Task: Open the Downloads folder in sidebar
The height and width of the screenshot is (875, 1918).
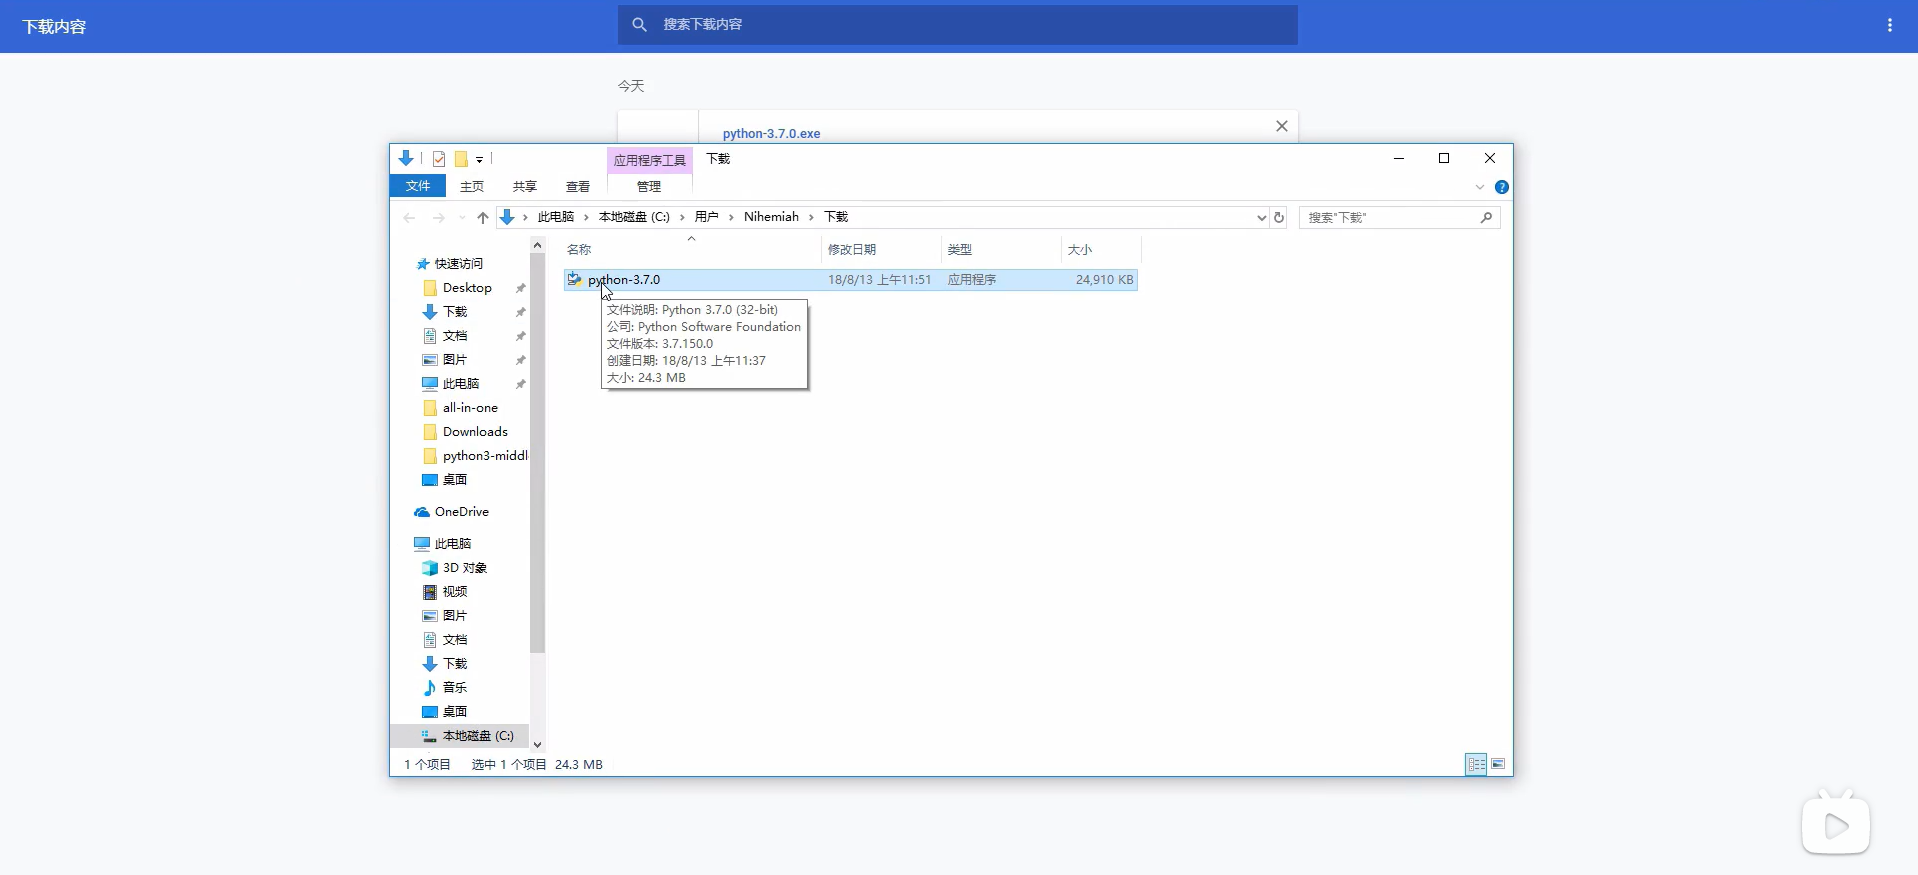Action: [475, 432]
